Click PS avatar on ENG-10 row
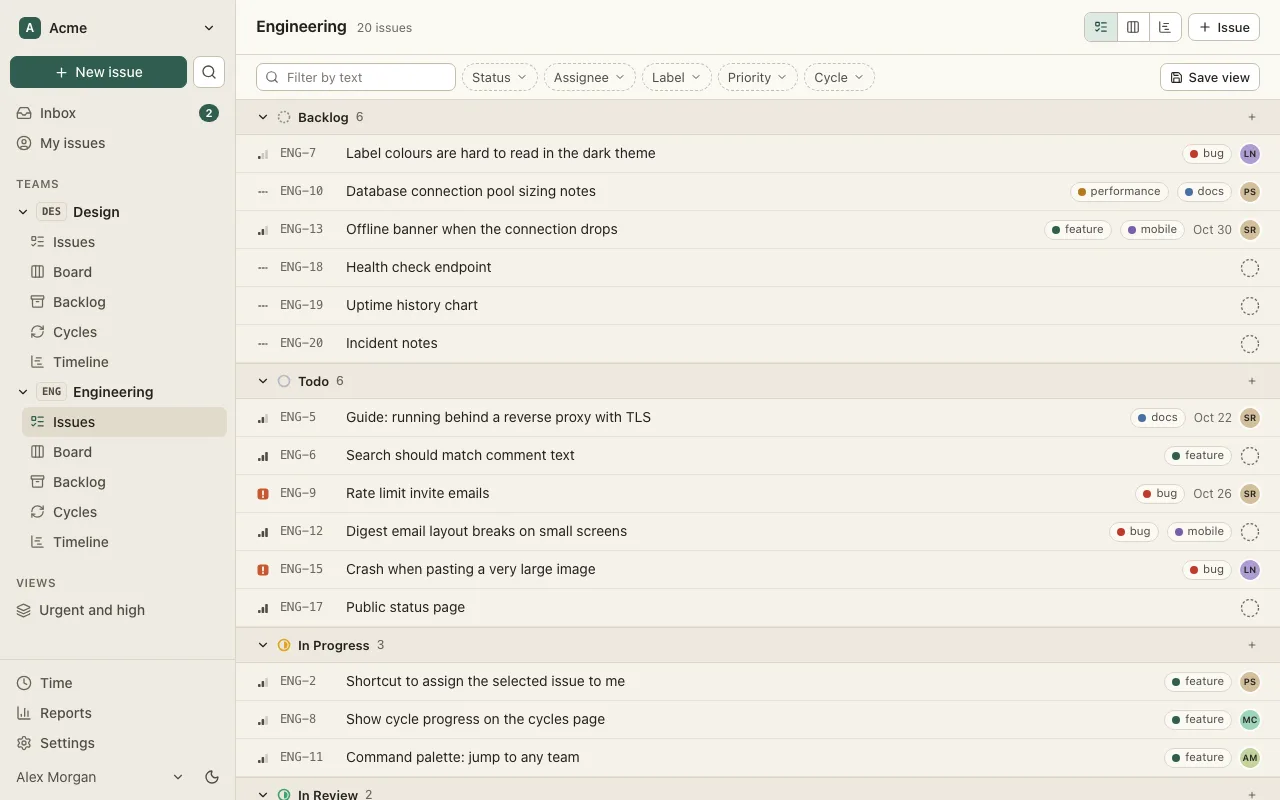The image size is (1280, 800). pos(1249,192)
